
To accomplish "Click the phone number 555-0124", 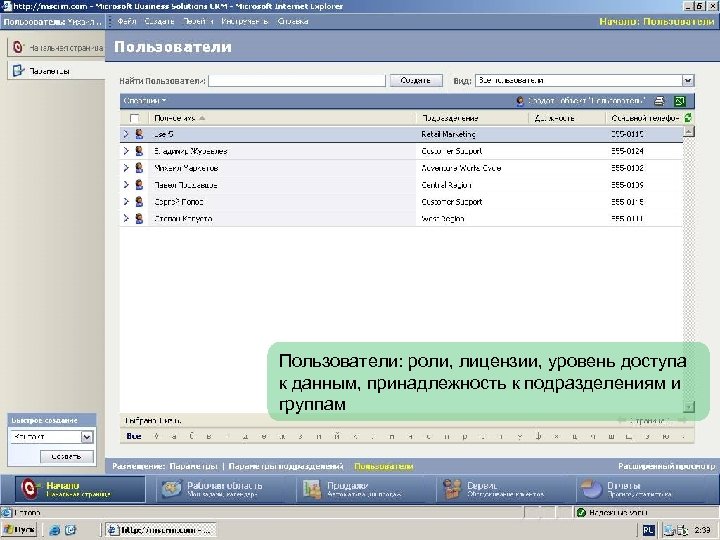I will [x=627, y=151].
